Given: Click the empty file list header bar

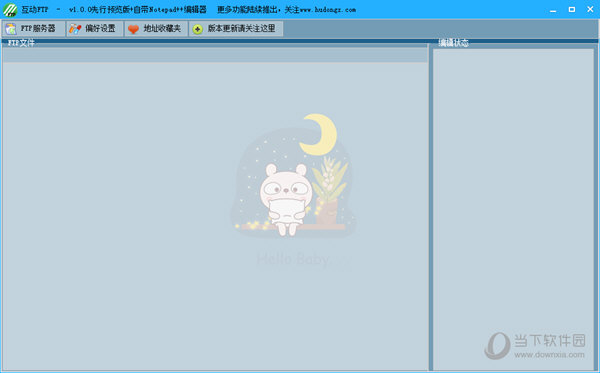Looking at the screenshot, I should click(215, 55).
